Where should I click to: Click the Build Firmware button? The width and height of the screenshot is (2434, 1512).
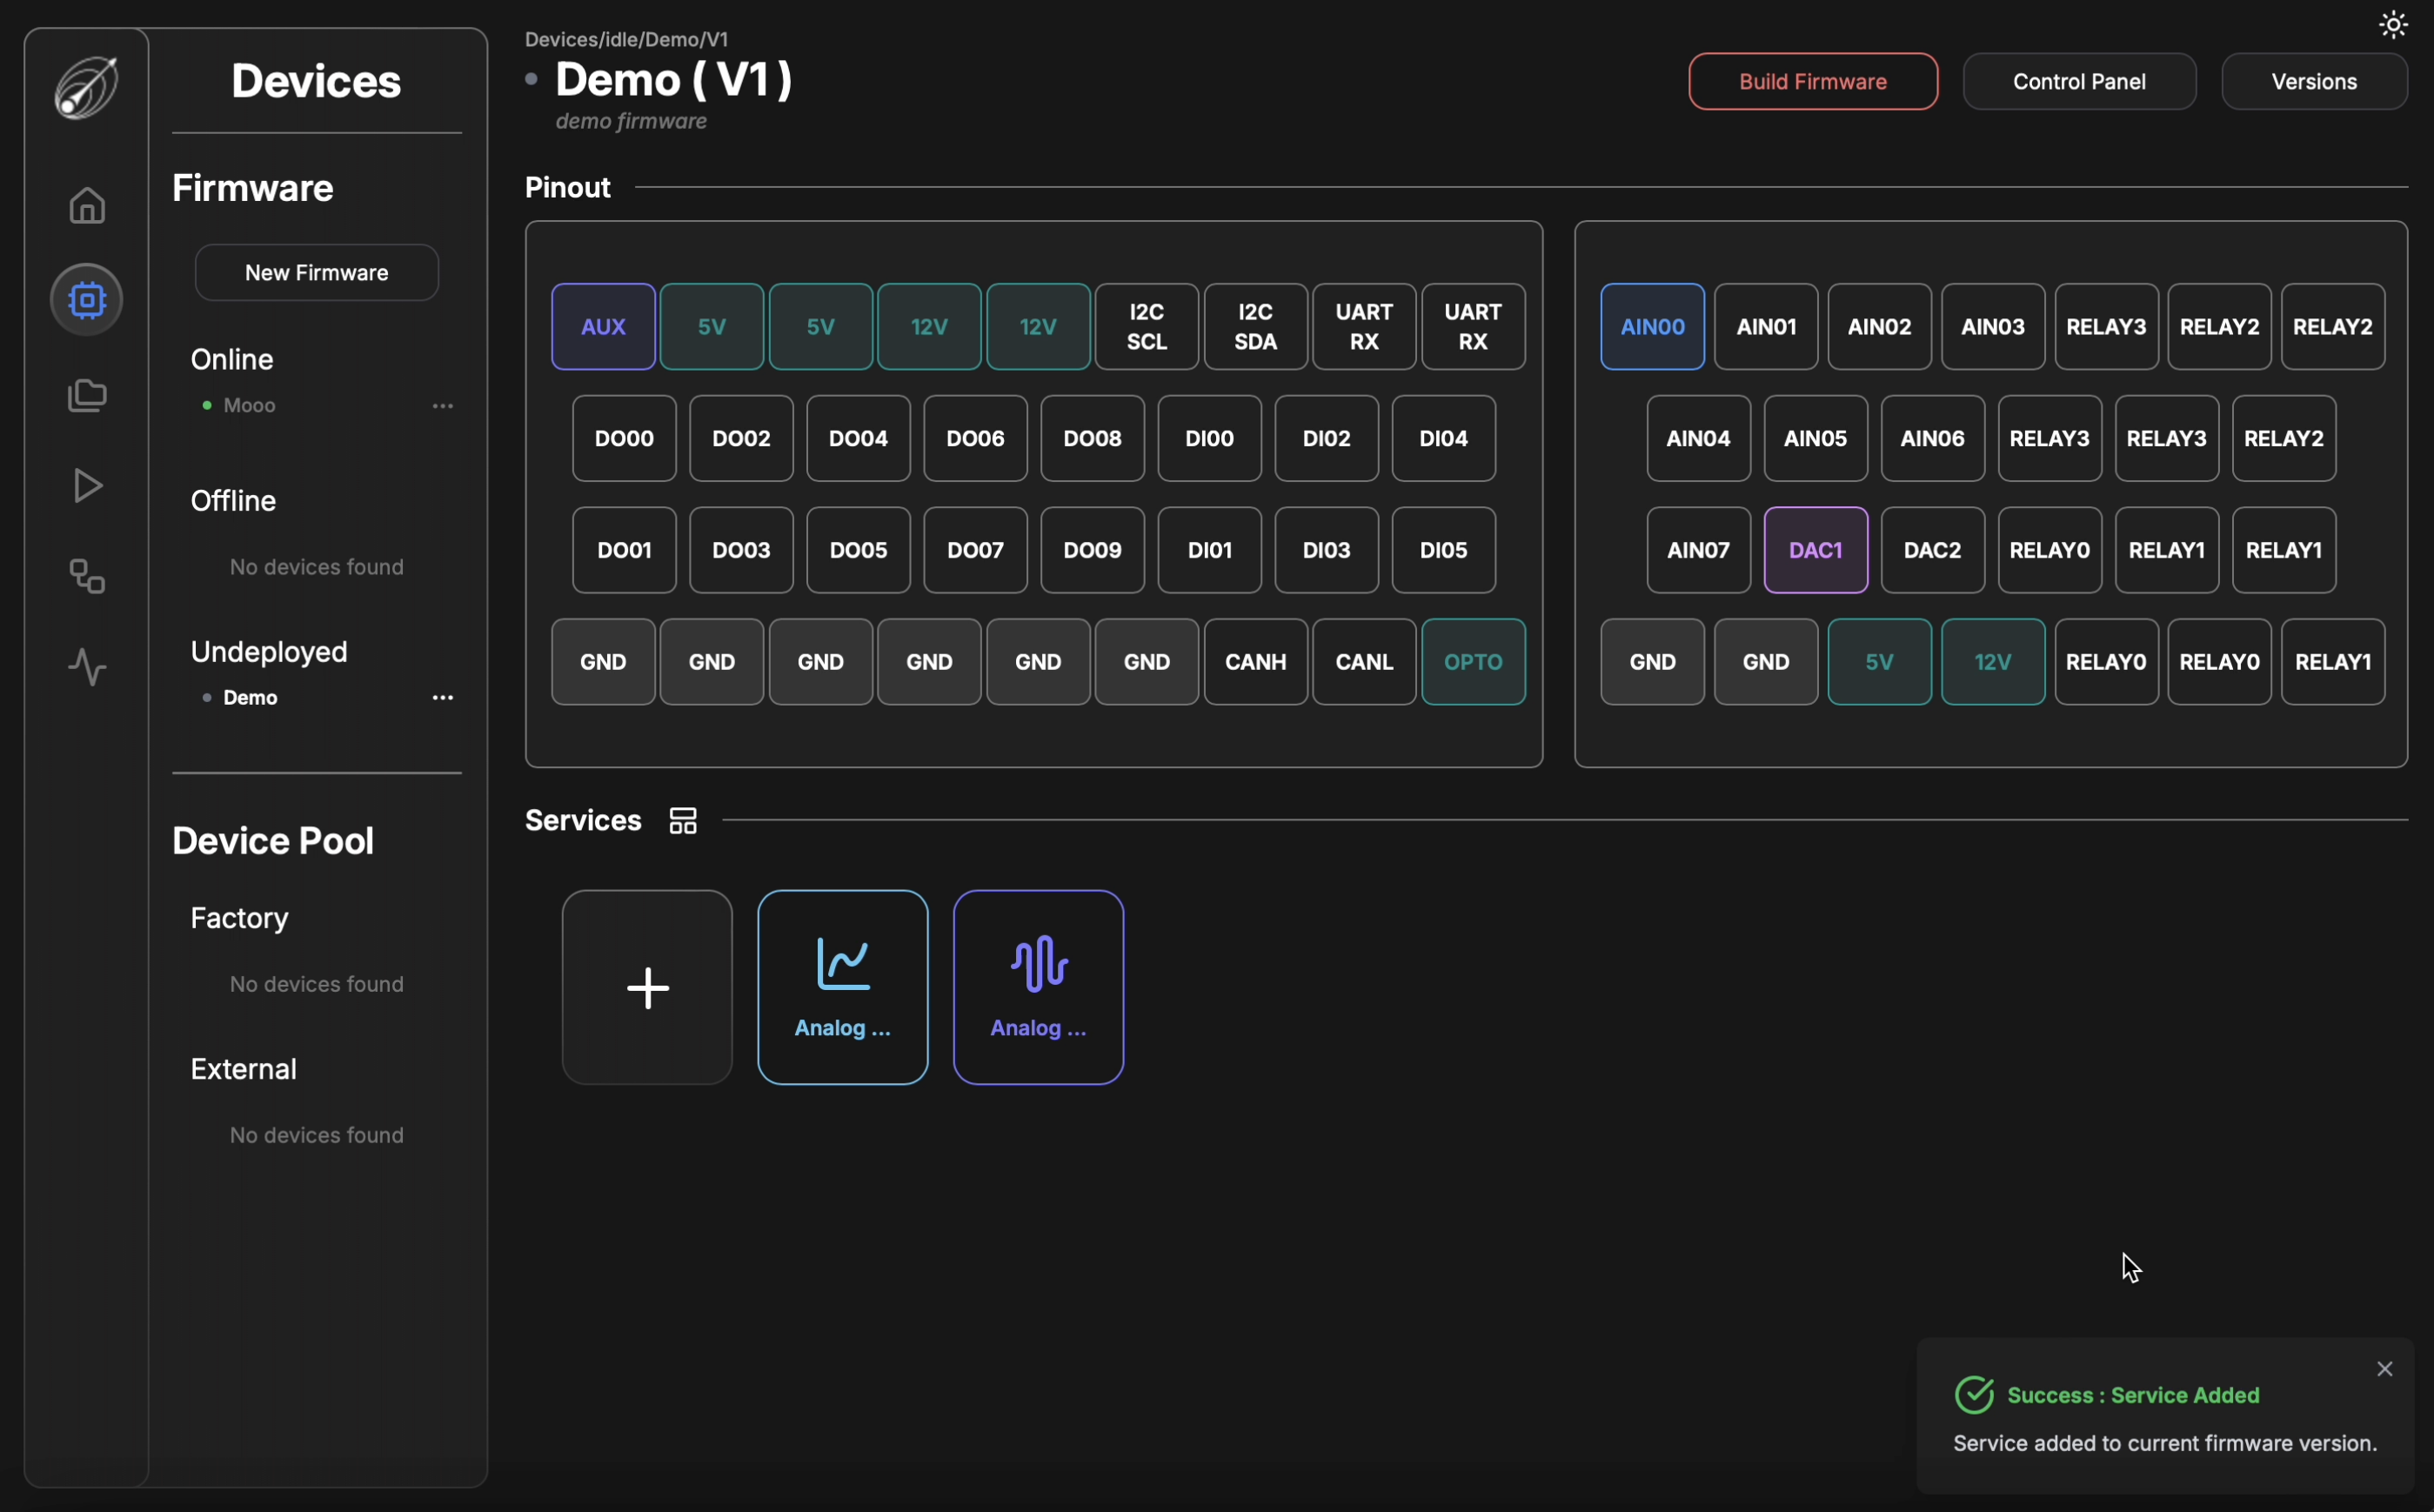coord(1812,82)
